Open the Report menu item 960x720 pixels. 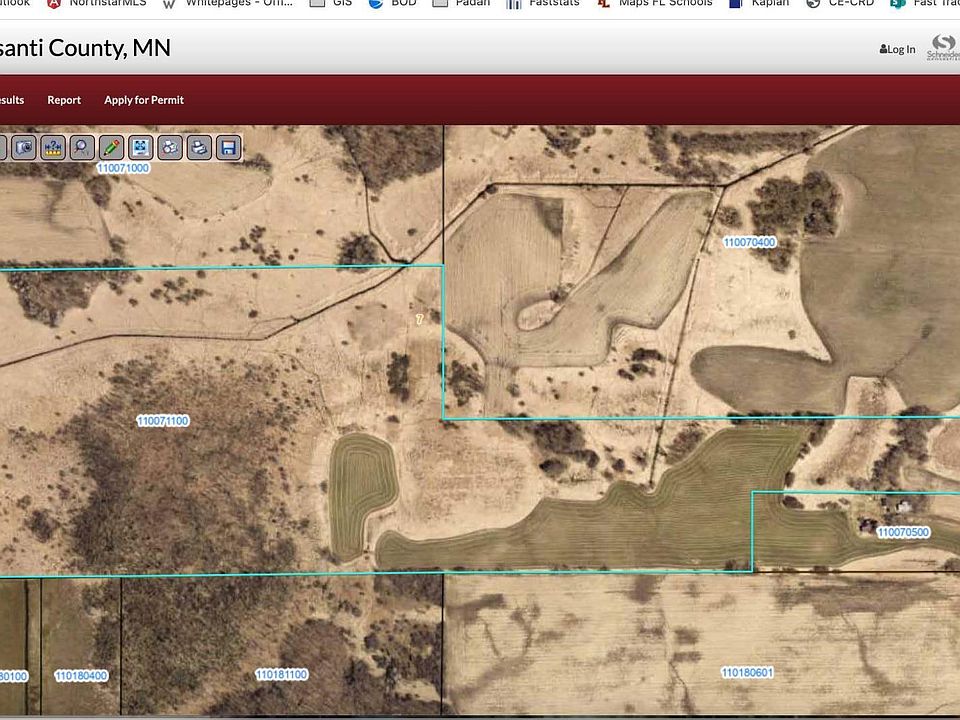pos(64,100)
